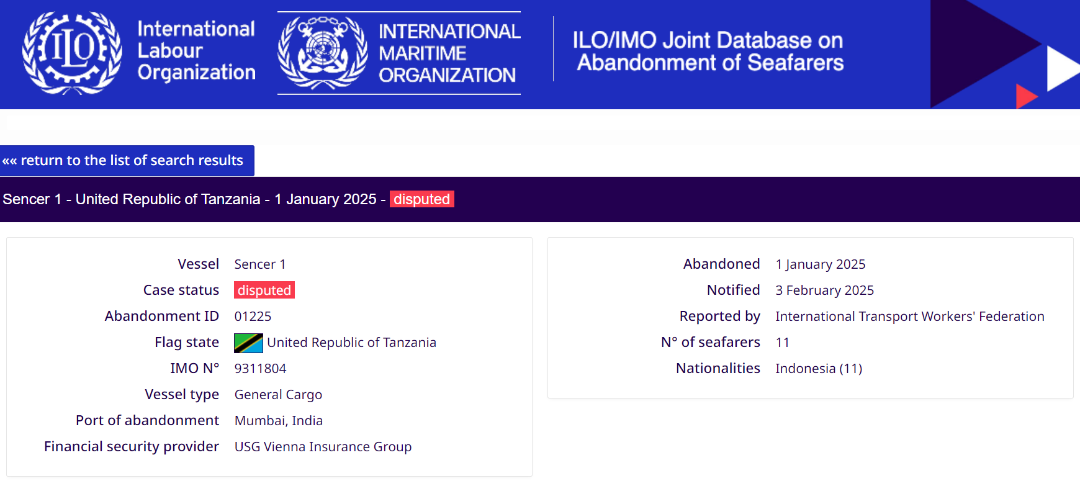Click the ILO gear-wreath logo

(72, 52)
